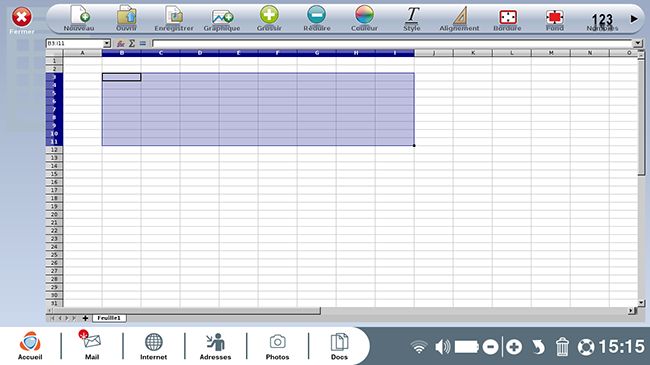650x365 pixels.
Task: Click the formula input field
Action: [392, 43]
